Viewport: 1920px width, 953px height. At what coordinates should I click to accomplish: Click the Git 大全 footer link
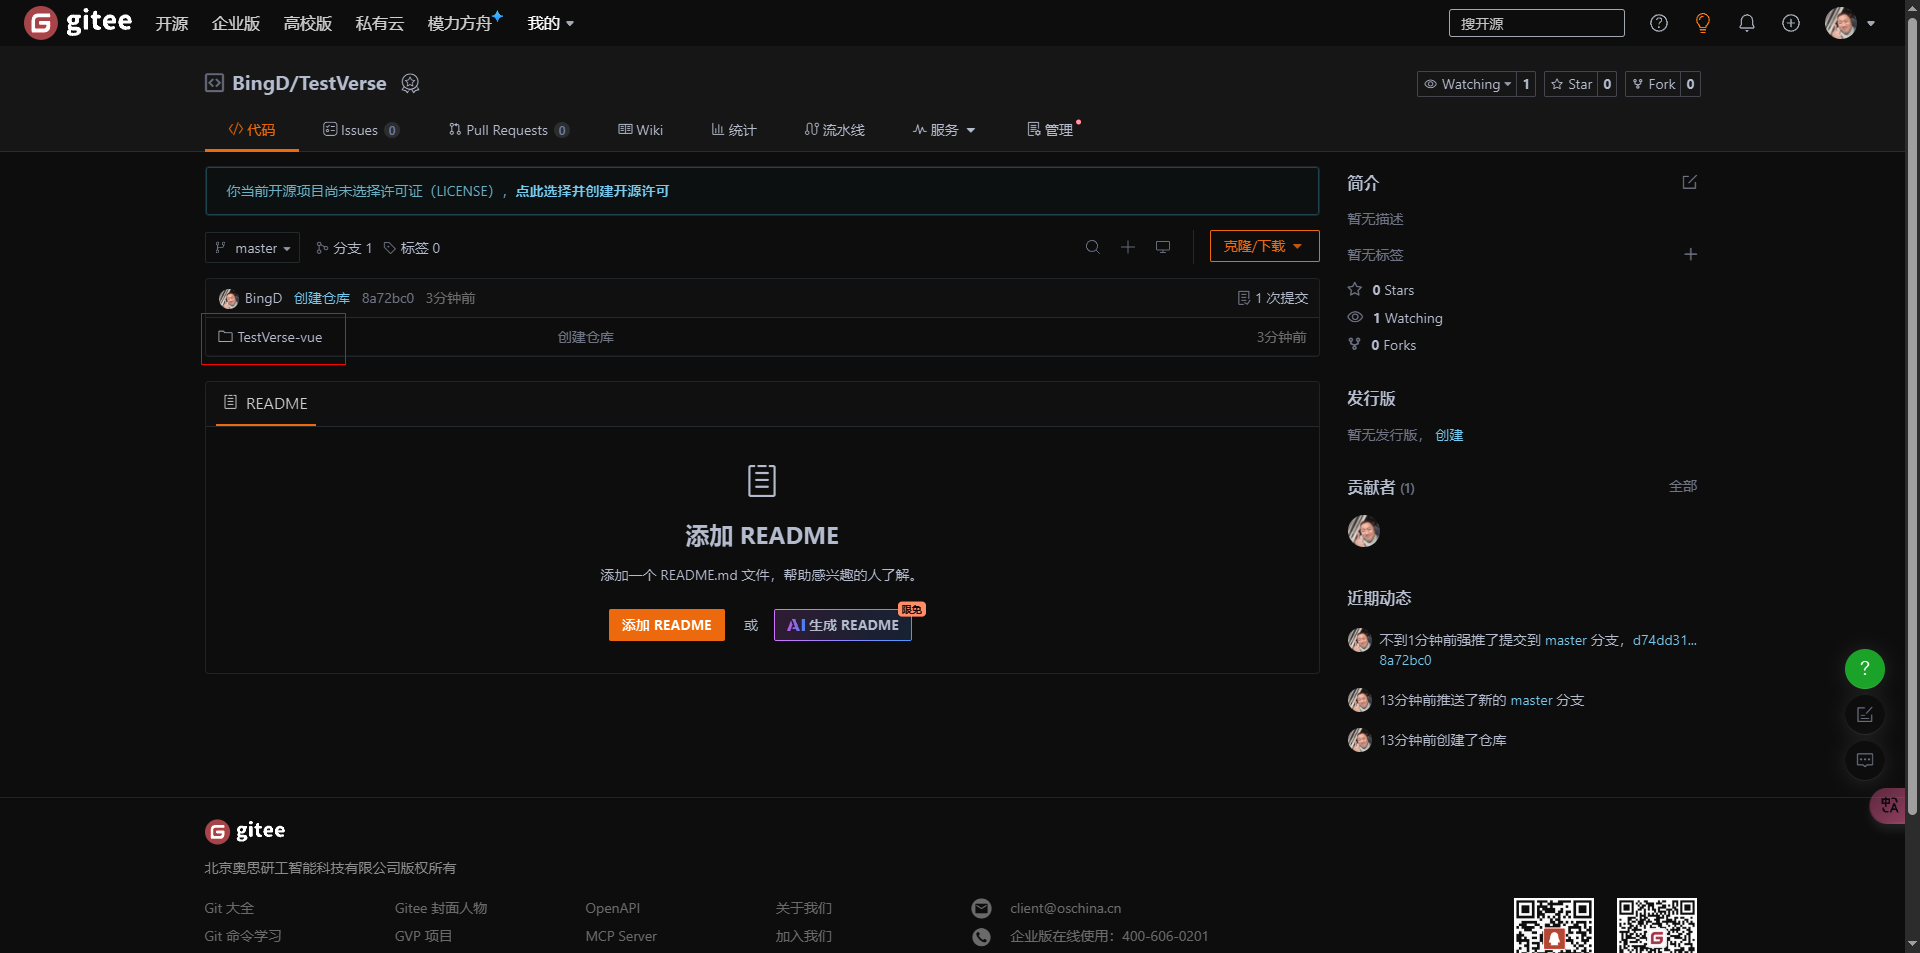coord(229,908)
